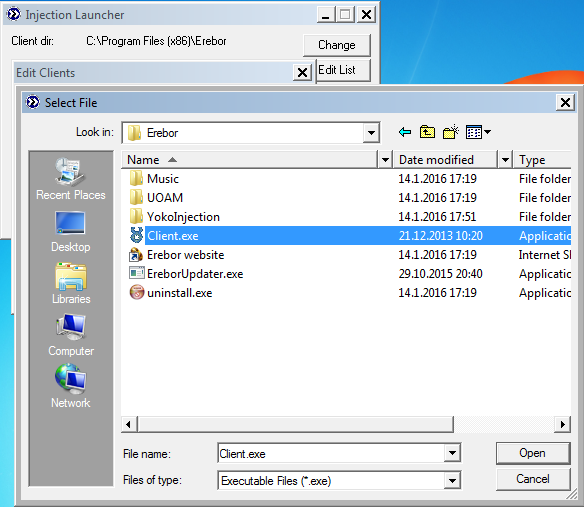Select the Client.exe file name
584x507 pixels.
click(173, 236)
